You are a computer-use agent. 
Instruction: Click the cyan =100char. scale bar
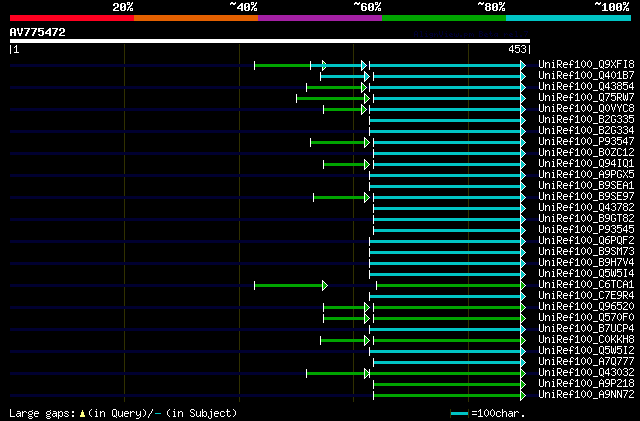click(x=459, y=414)
